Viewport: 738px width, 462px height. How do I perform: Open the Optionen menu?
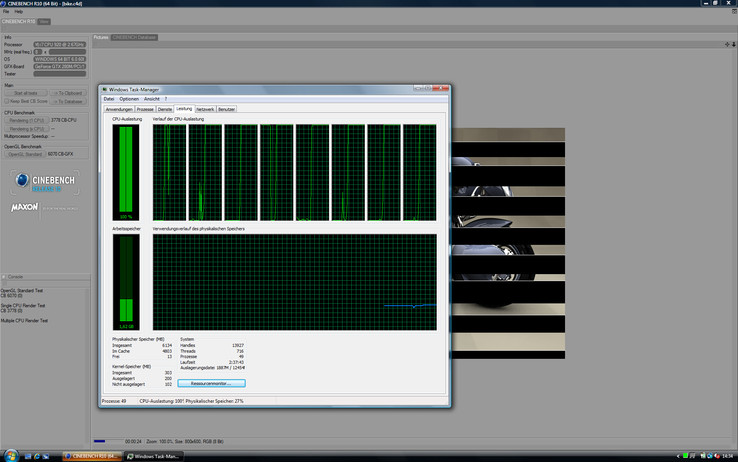(x=129, y=99)
